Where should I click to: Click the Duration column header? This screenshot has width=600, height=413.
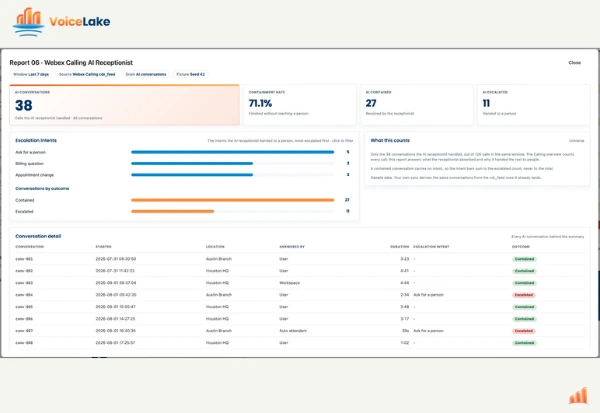399,246
